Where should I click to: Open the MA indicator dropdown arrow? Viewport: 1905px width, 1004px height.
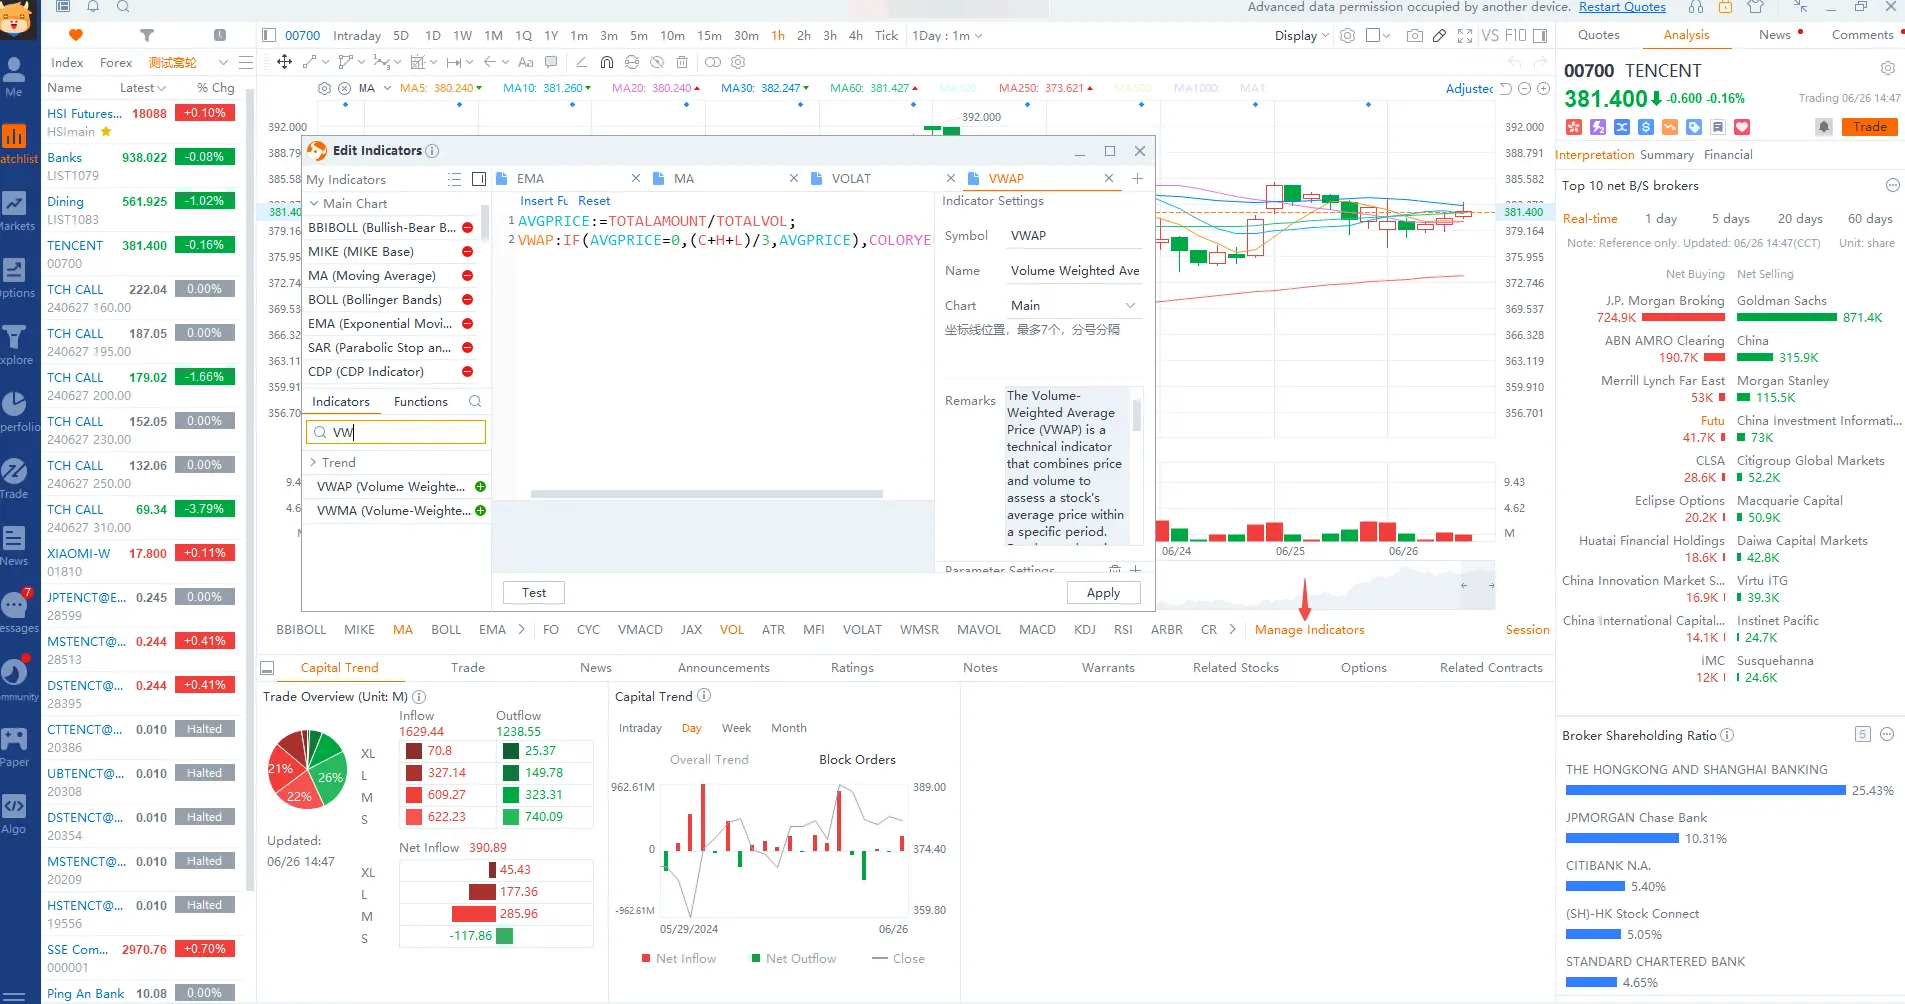(387, 88)
